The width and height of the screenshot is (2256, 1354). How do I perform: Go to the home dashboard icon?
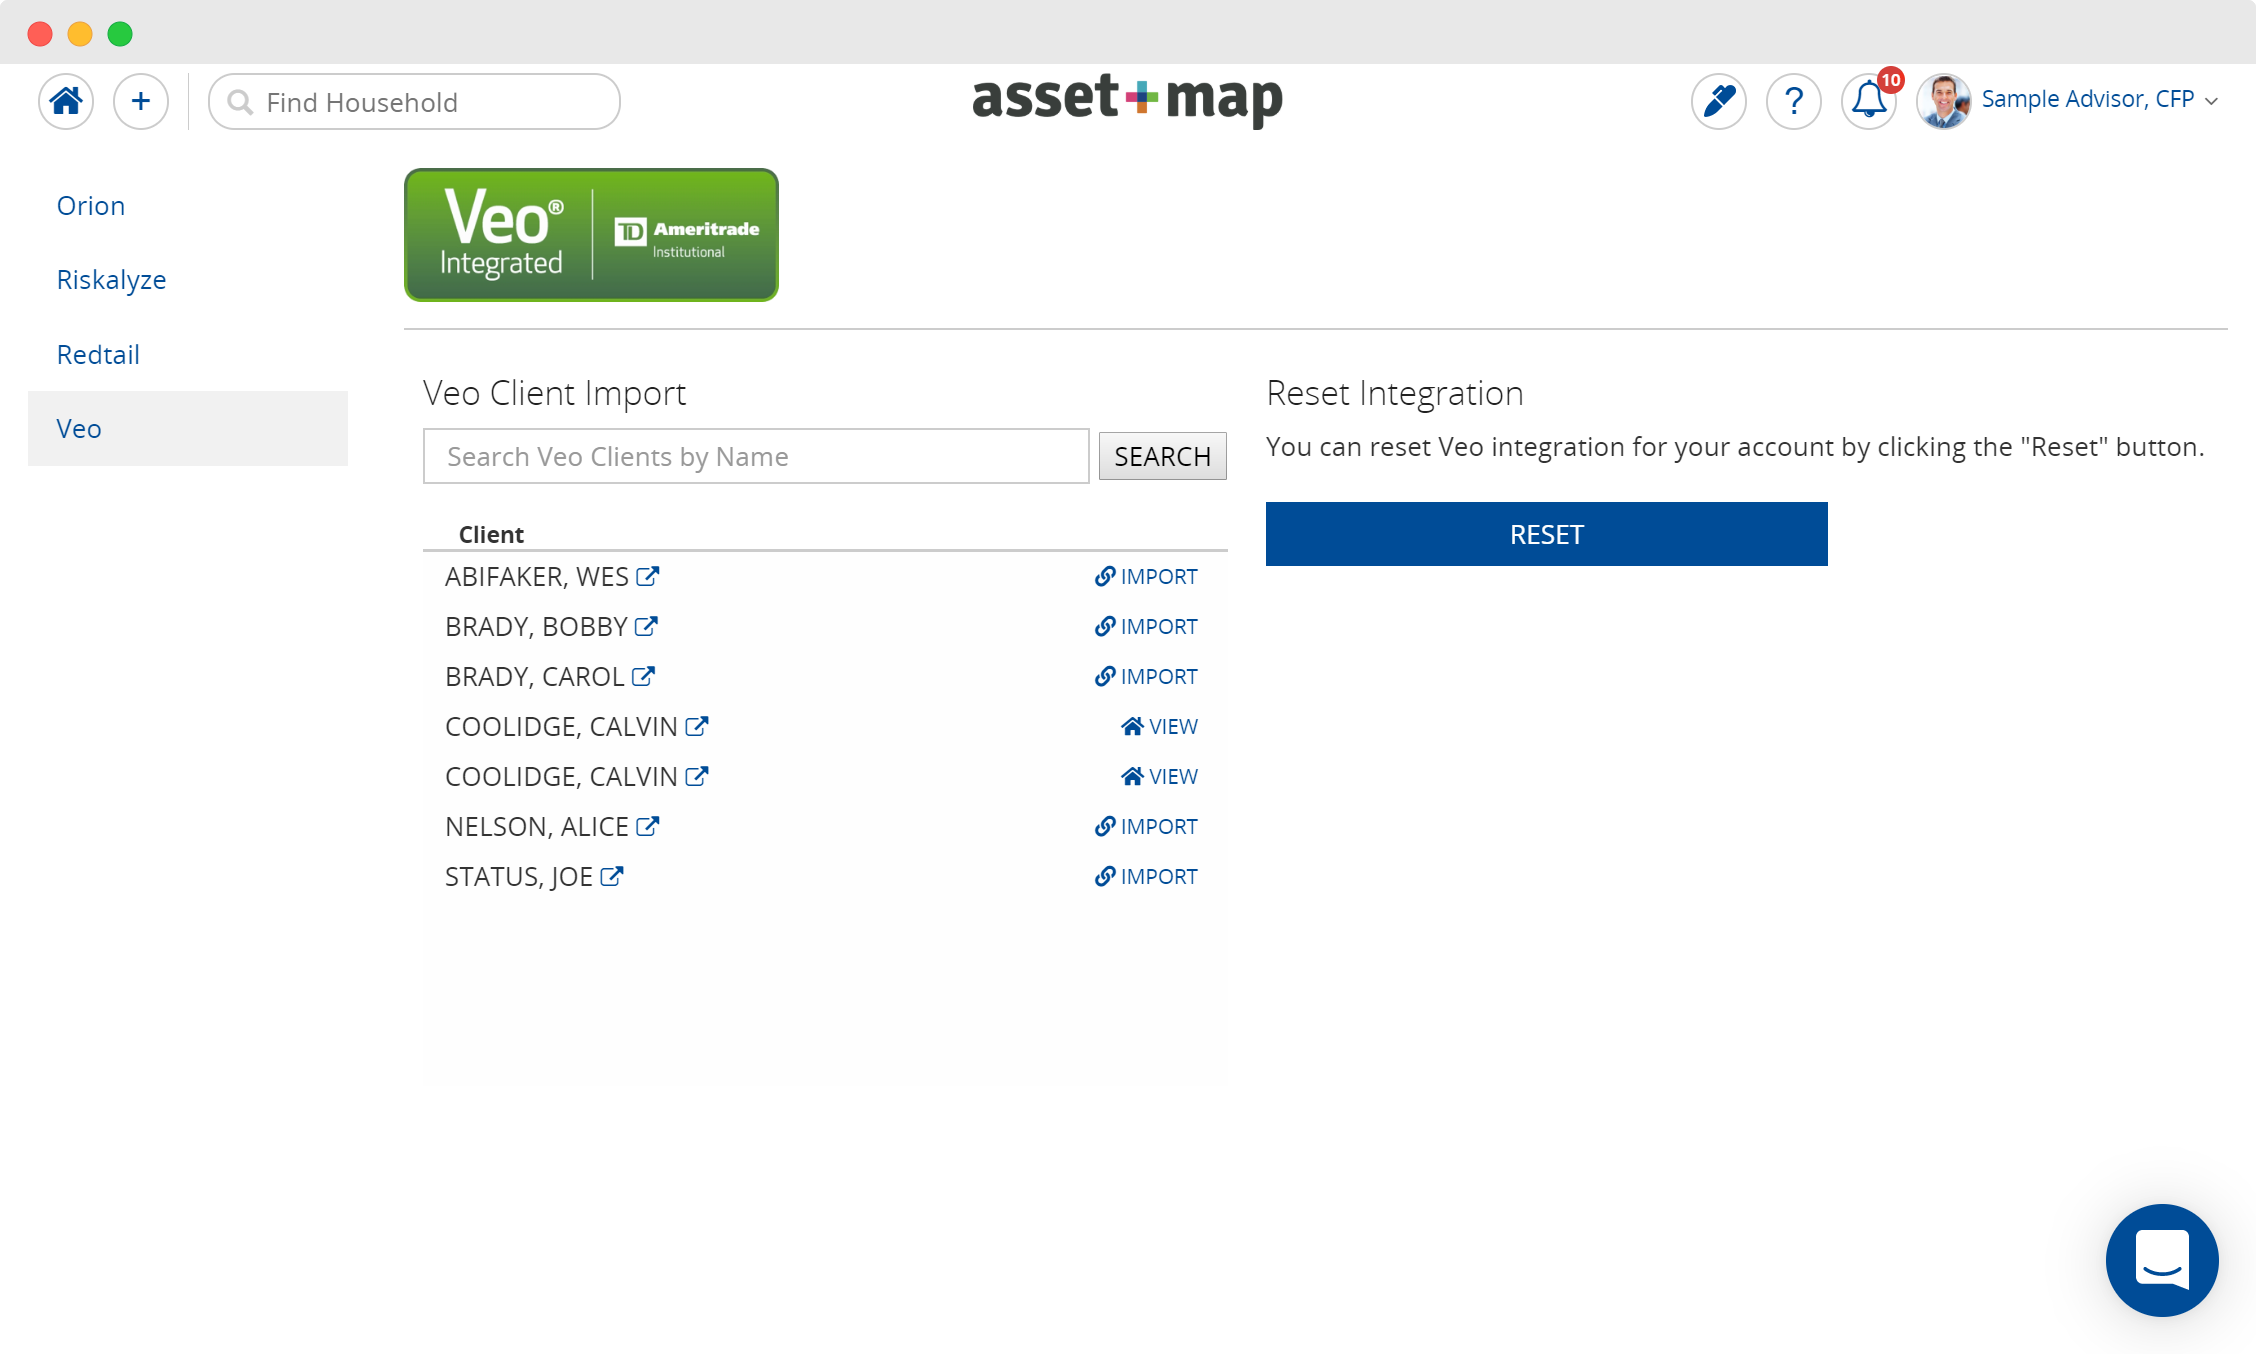pyautogui.click(x=66, y=101)
